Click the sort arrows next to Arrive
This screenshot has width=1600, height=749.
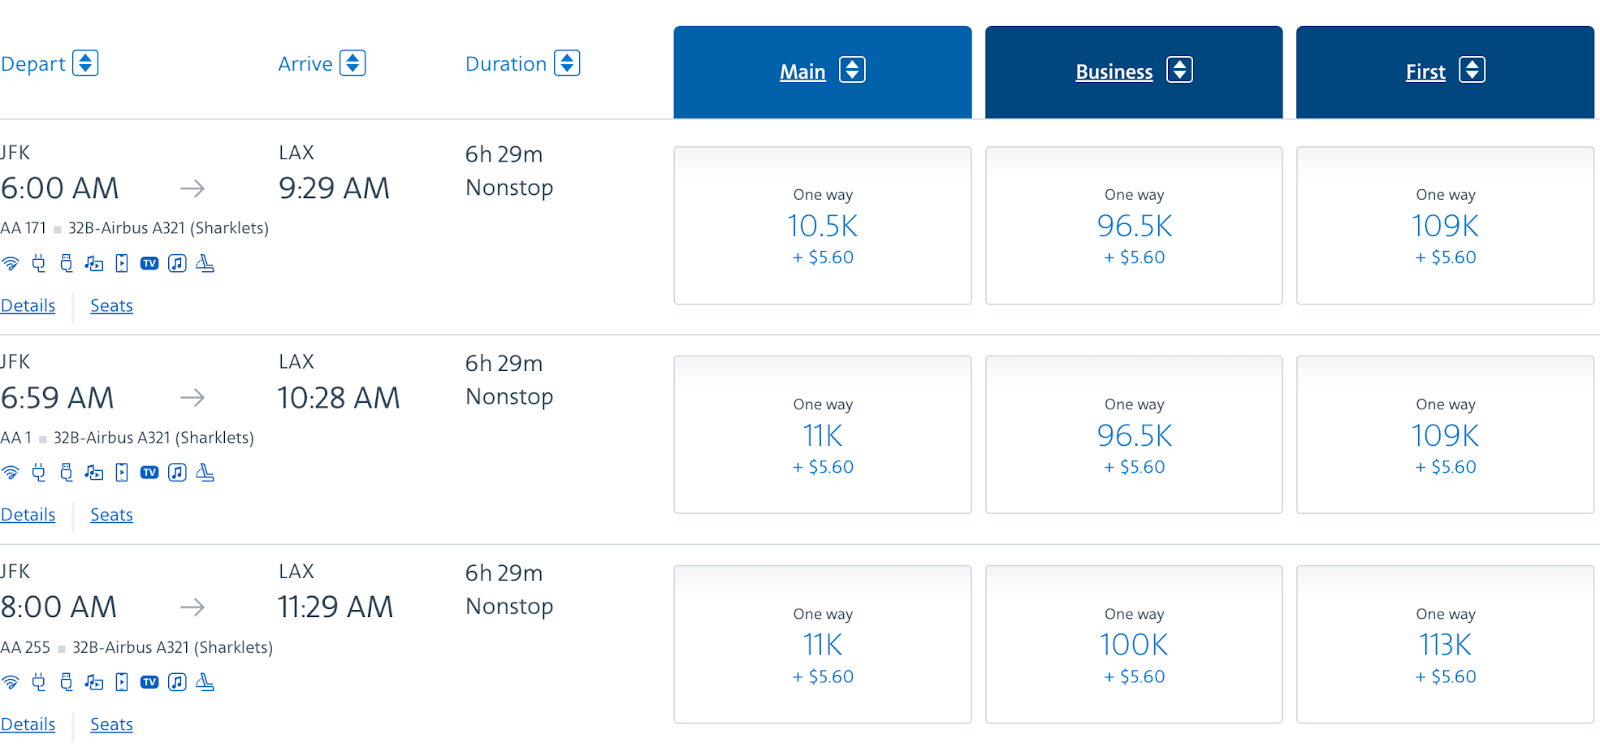(x=352, y=63)
